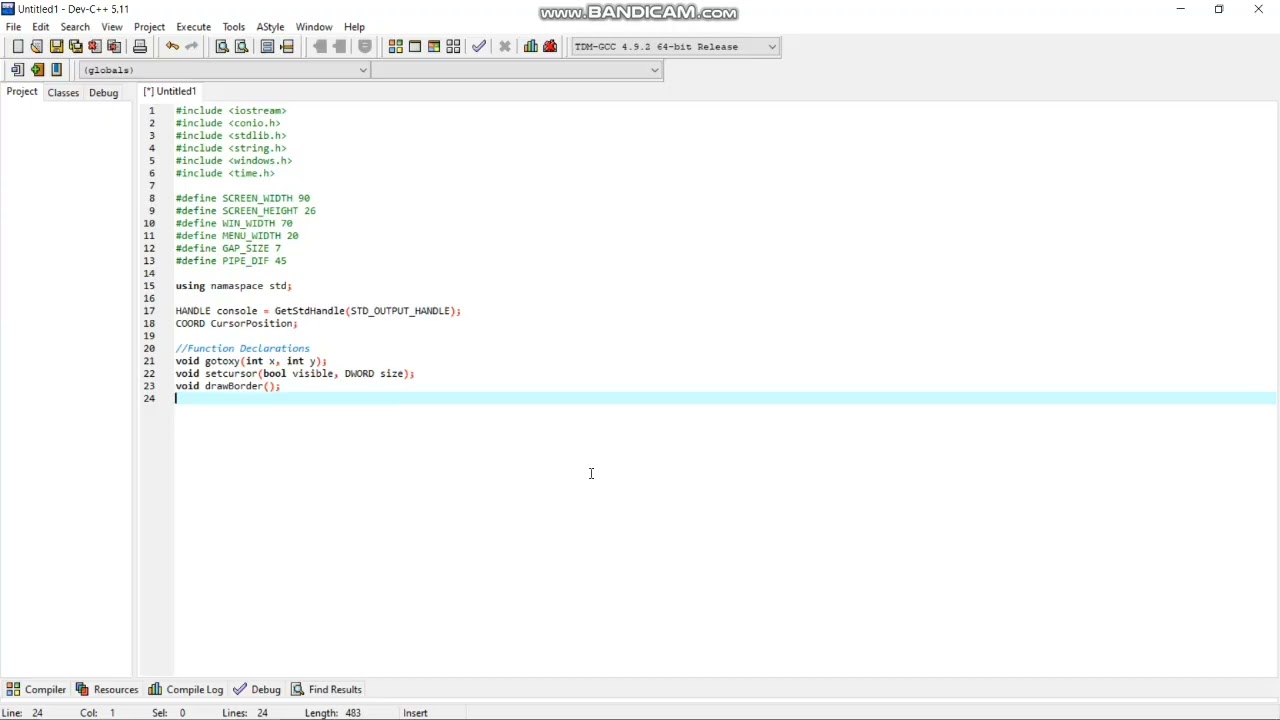Click the Replace toolbar icon
Viewport: 1280px width, 720px height.
click(241, 47)
